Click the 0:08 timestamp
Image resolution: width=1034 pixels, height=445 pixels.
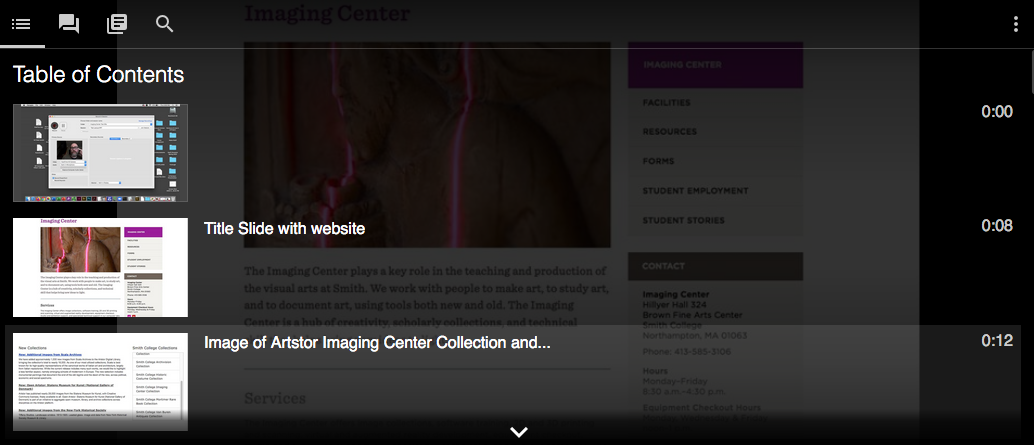[996, 226]
